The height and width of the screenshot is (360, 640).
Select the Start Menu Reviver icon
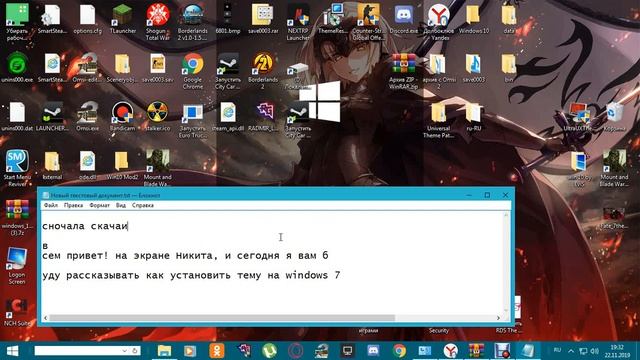pos(17,168)
